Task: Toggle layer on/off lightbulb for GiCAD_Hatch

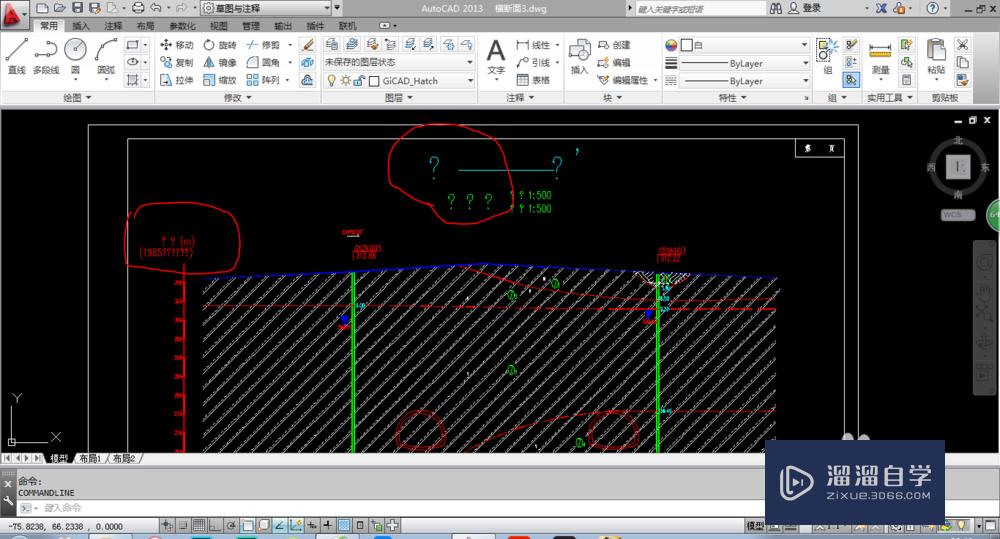Action: tap(331, 80)
